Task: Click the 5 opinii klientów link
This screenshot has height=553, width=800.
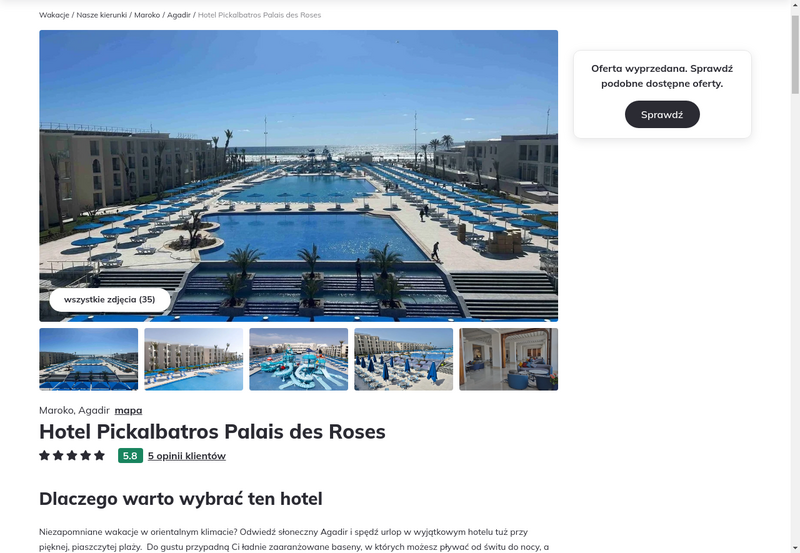Action: point(187,456)
